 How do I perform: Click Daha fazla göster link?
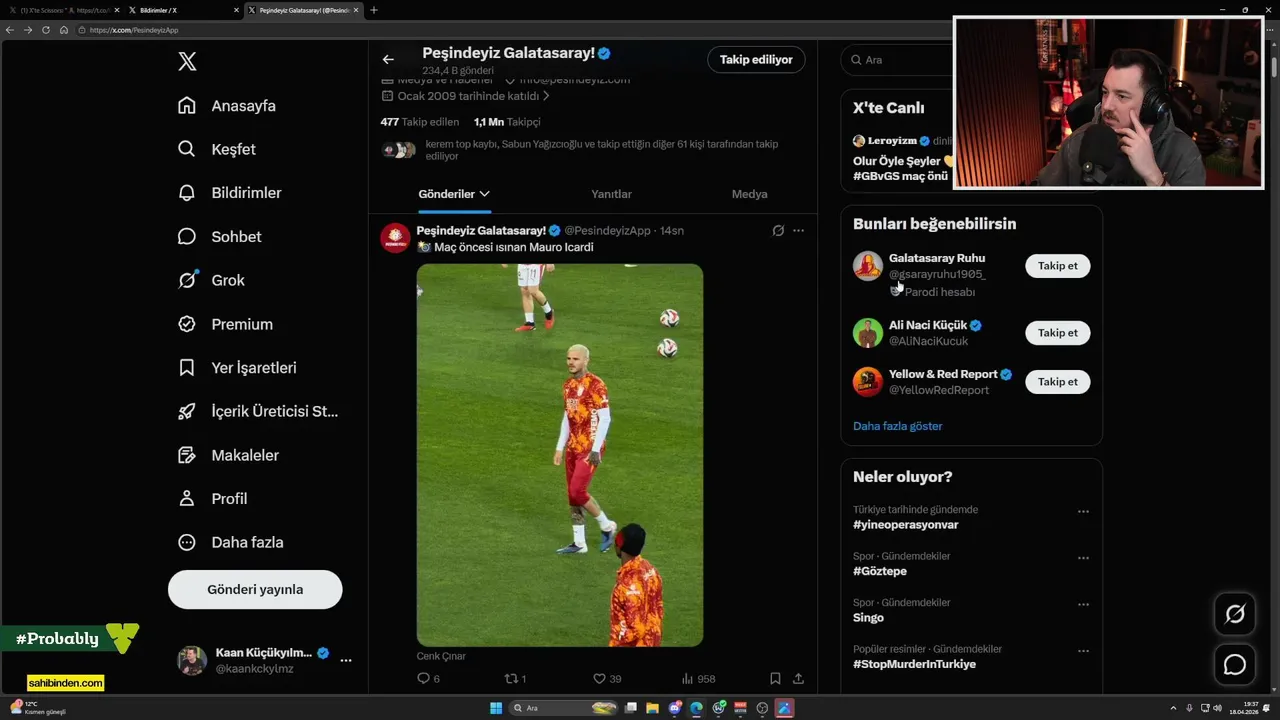coord(897,426)
